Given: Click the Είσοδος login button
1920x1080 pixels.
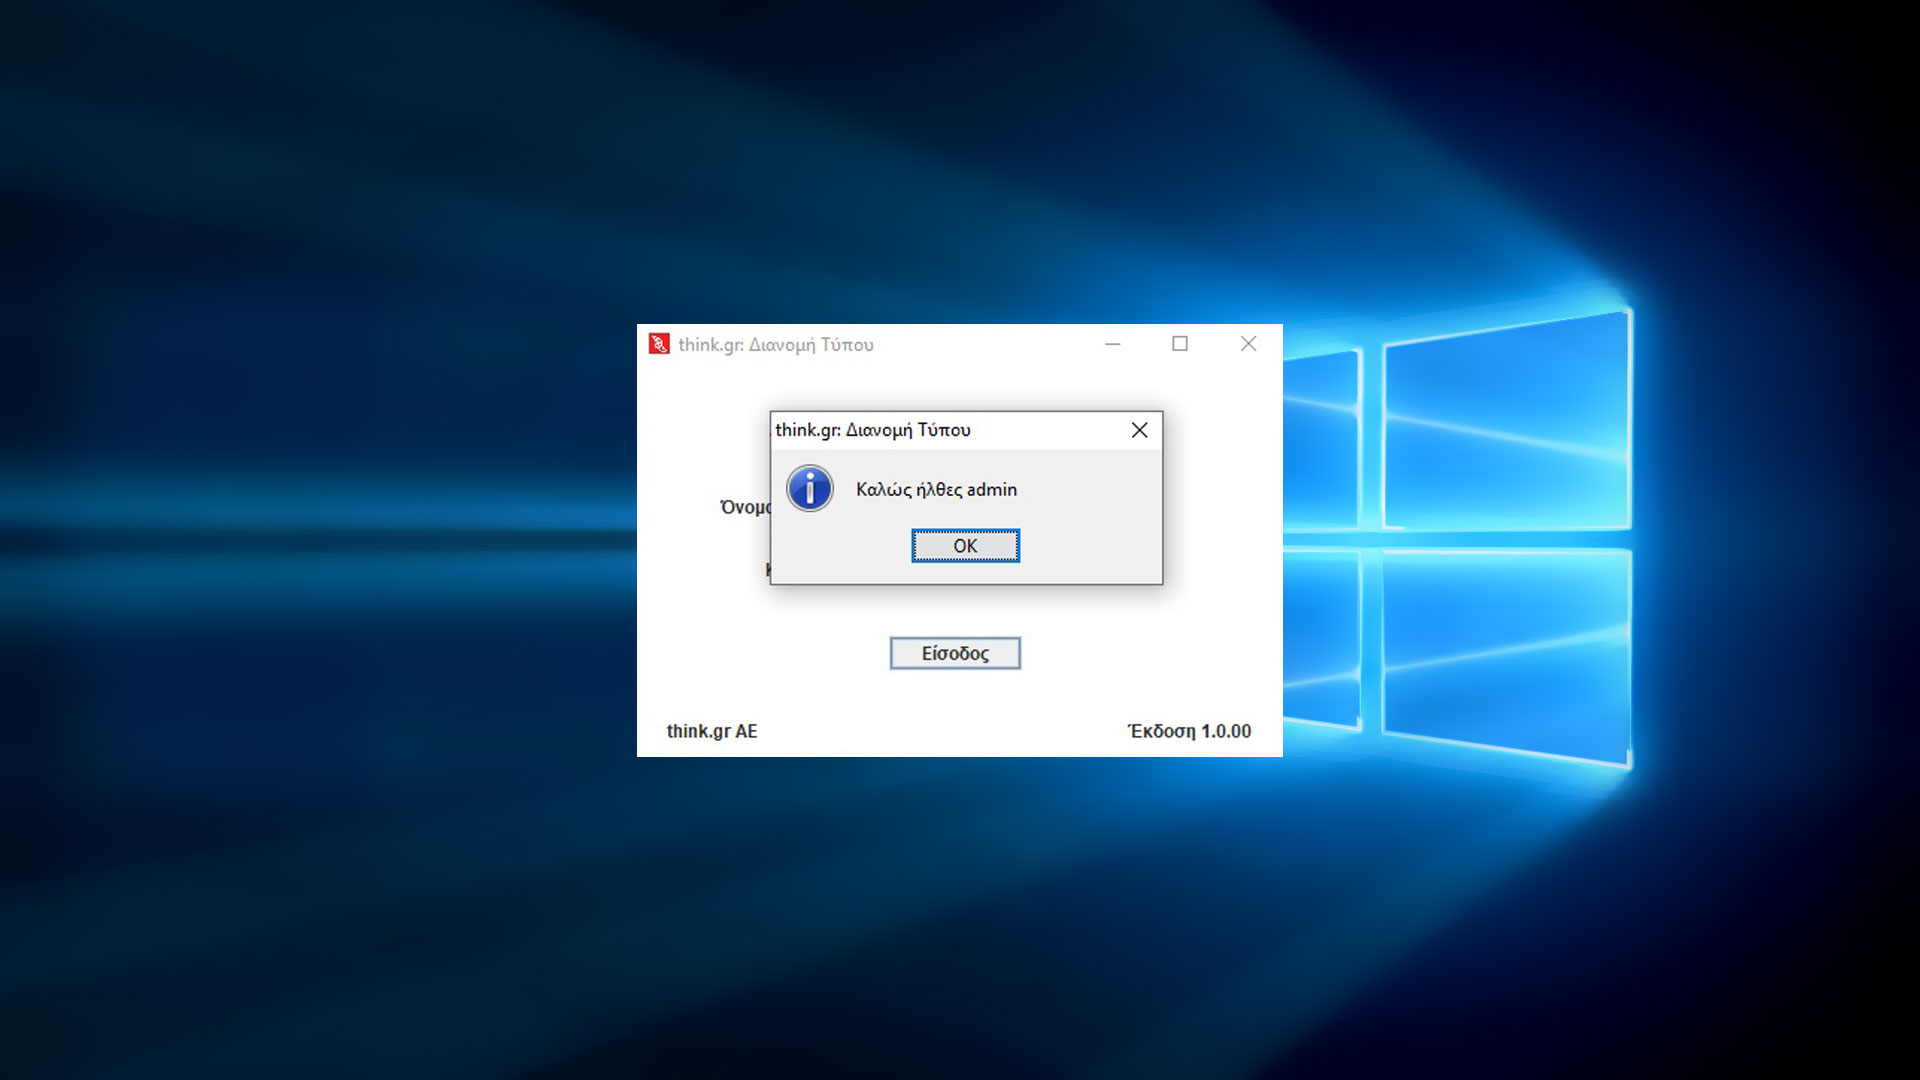Looking at the screenshot, I should pyautogui.click(x=955, y=653).
